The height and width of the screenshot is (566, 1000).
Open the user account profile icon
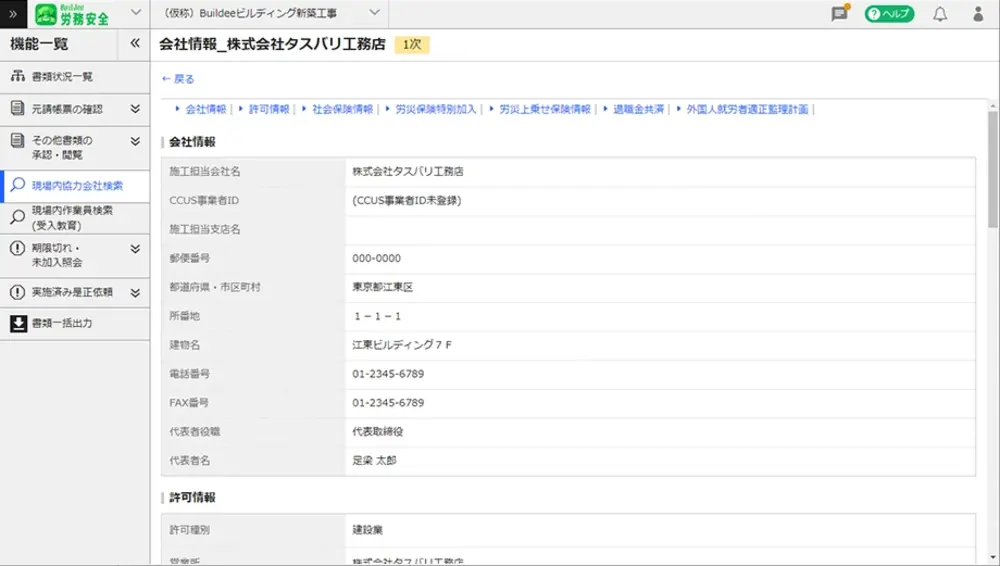pyautogui.click(x=978, y=14)
